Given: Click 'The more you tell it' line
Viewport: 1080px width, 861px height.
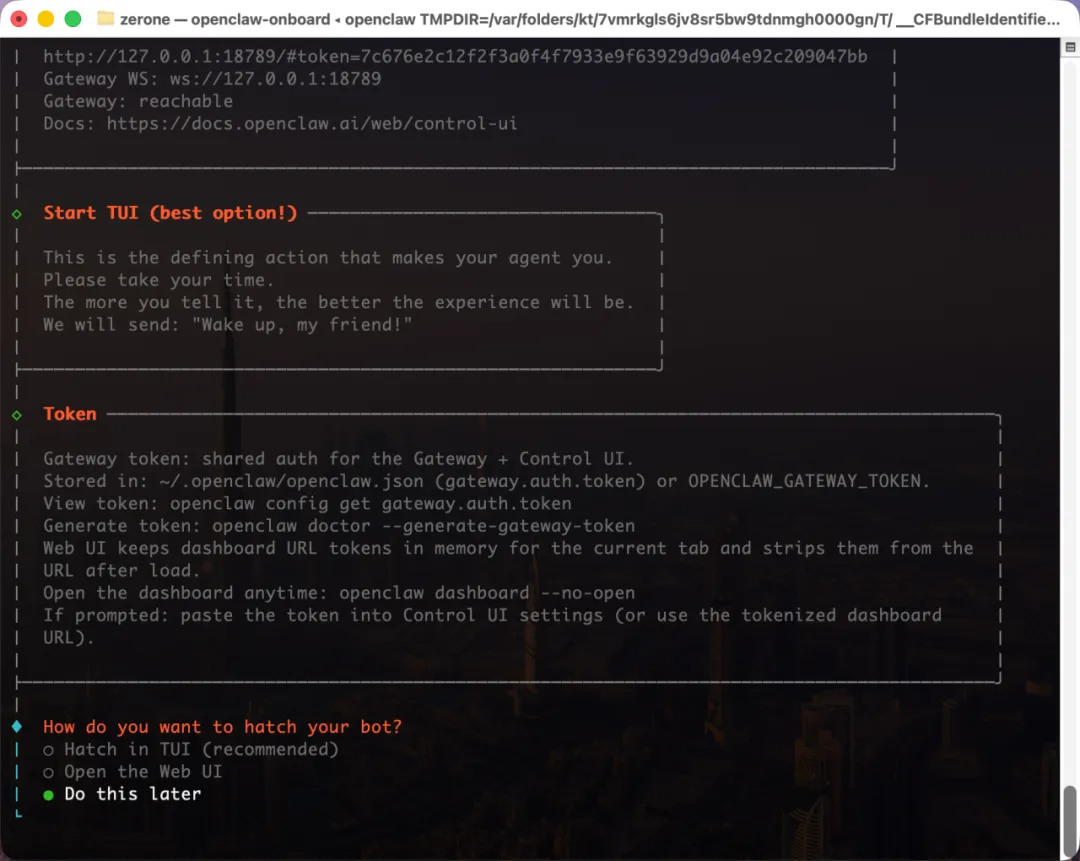Looking at the screenshot, I should tap(338, 302).
